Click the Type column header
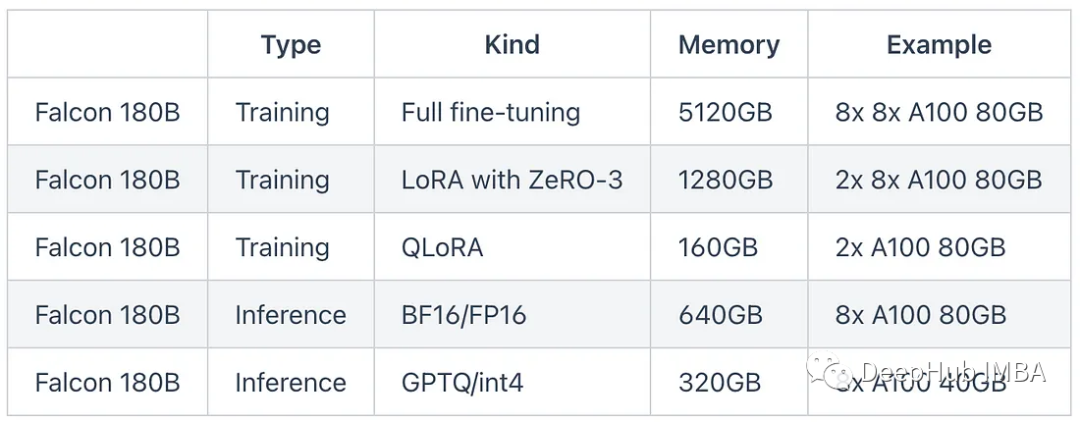Image resolution: width=1080 pixels, height=422 pixels. tap(291, 45)
